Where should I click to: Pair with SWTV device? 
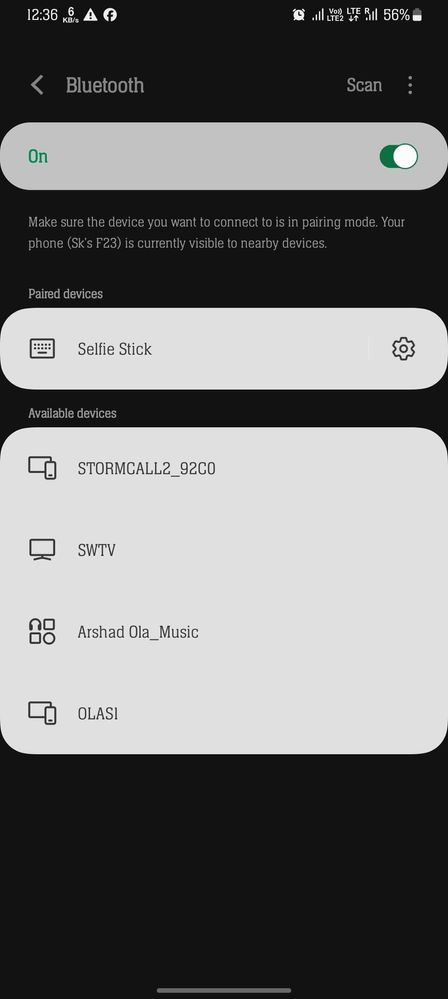224,550
